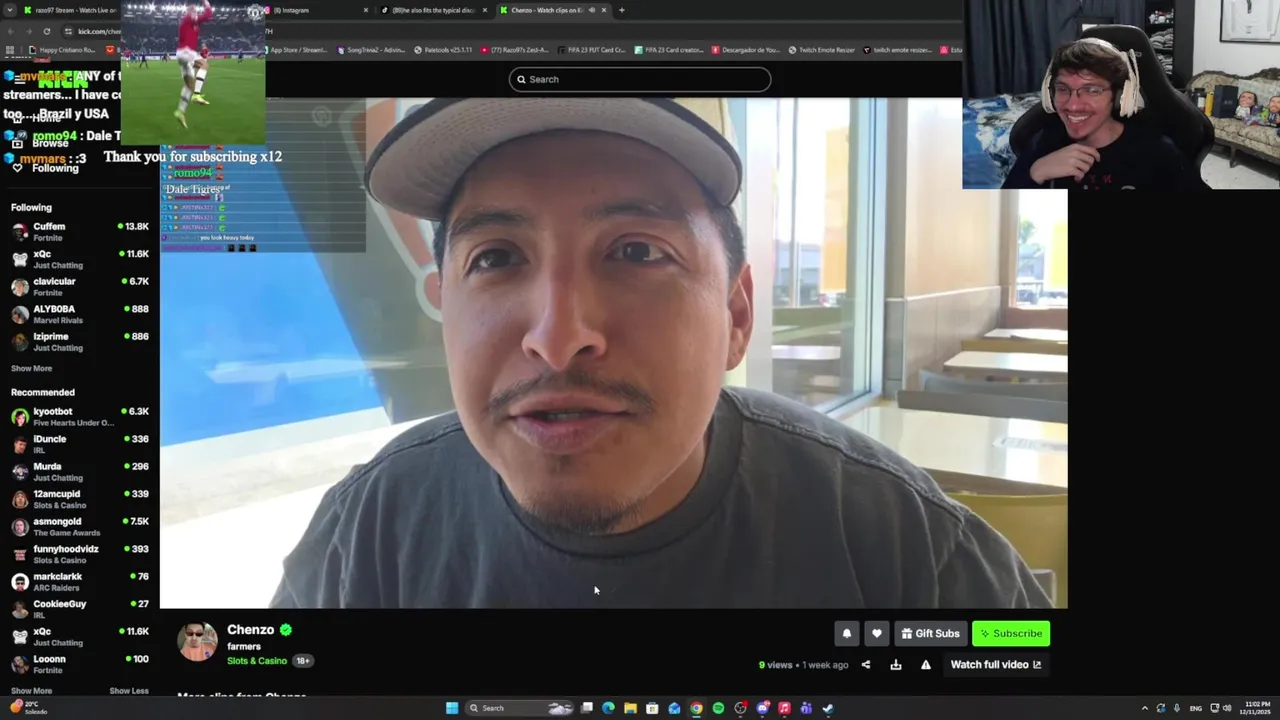
Task: Switch to razo97 Stream browser tab
Action: pos(75,10)
